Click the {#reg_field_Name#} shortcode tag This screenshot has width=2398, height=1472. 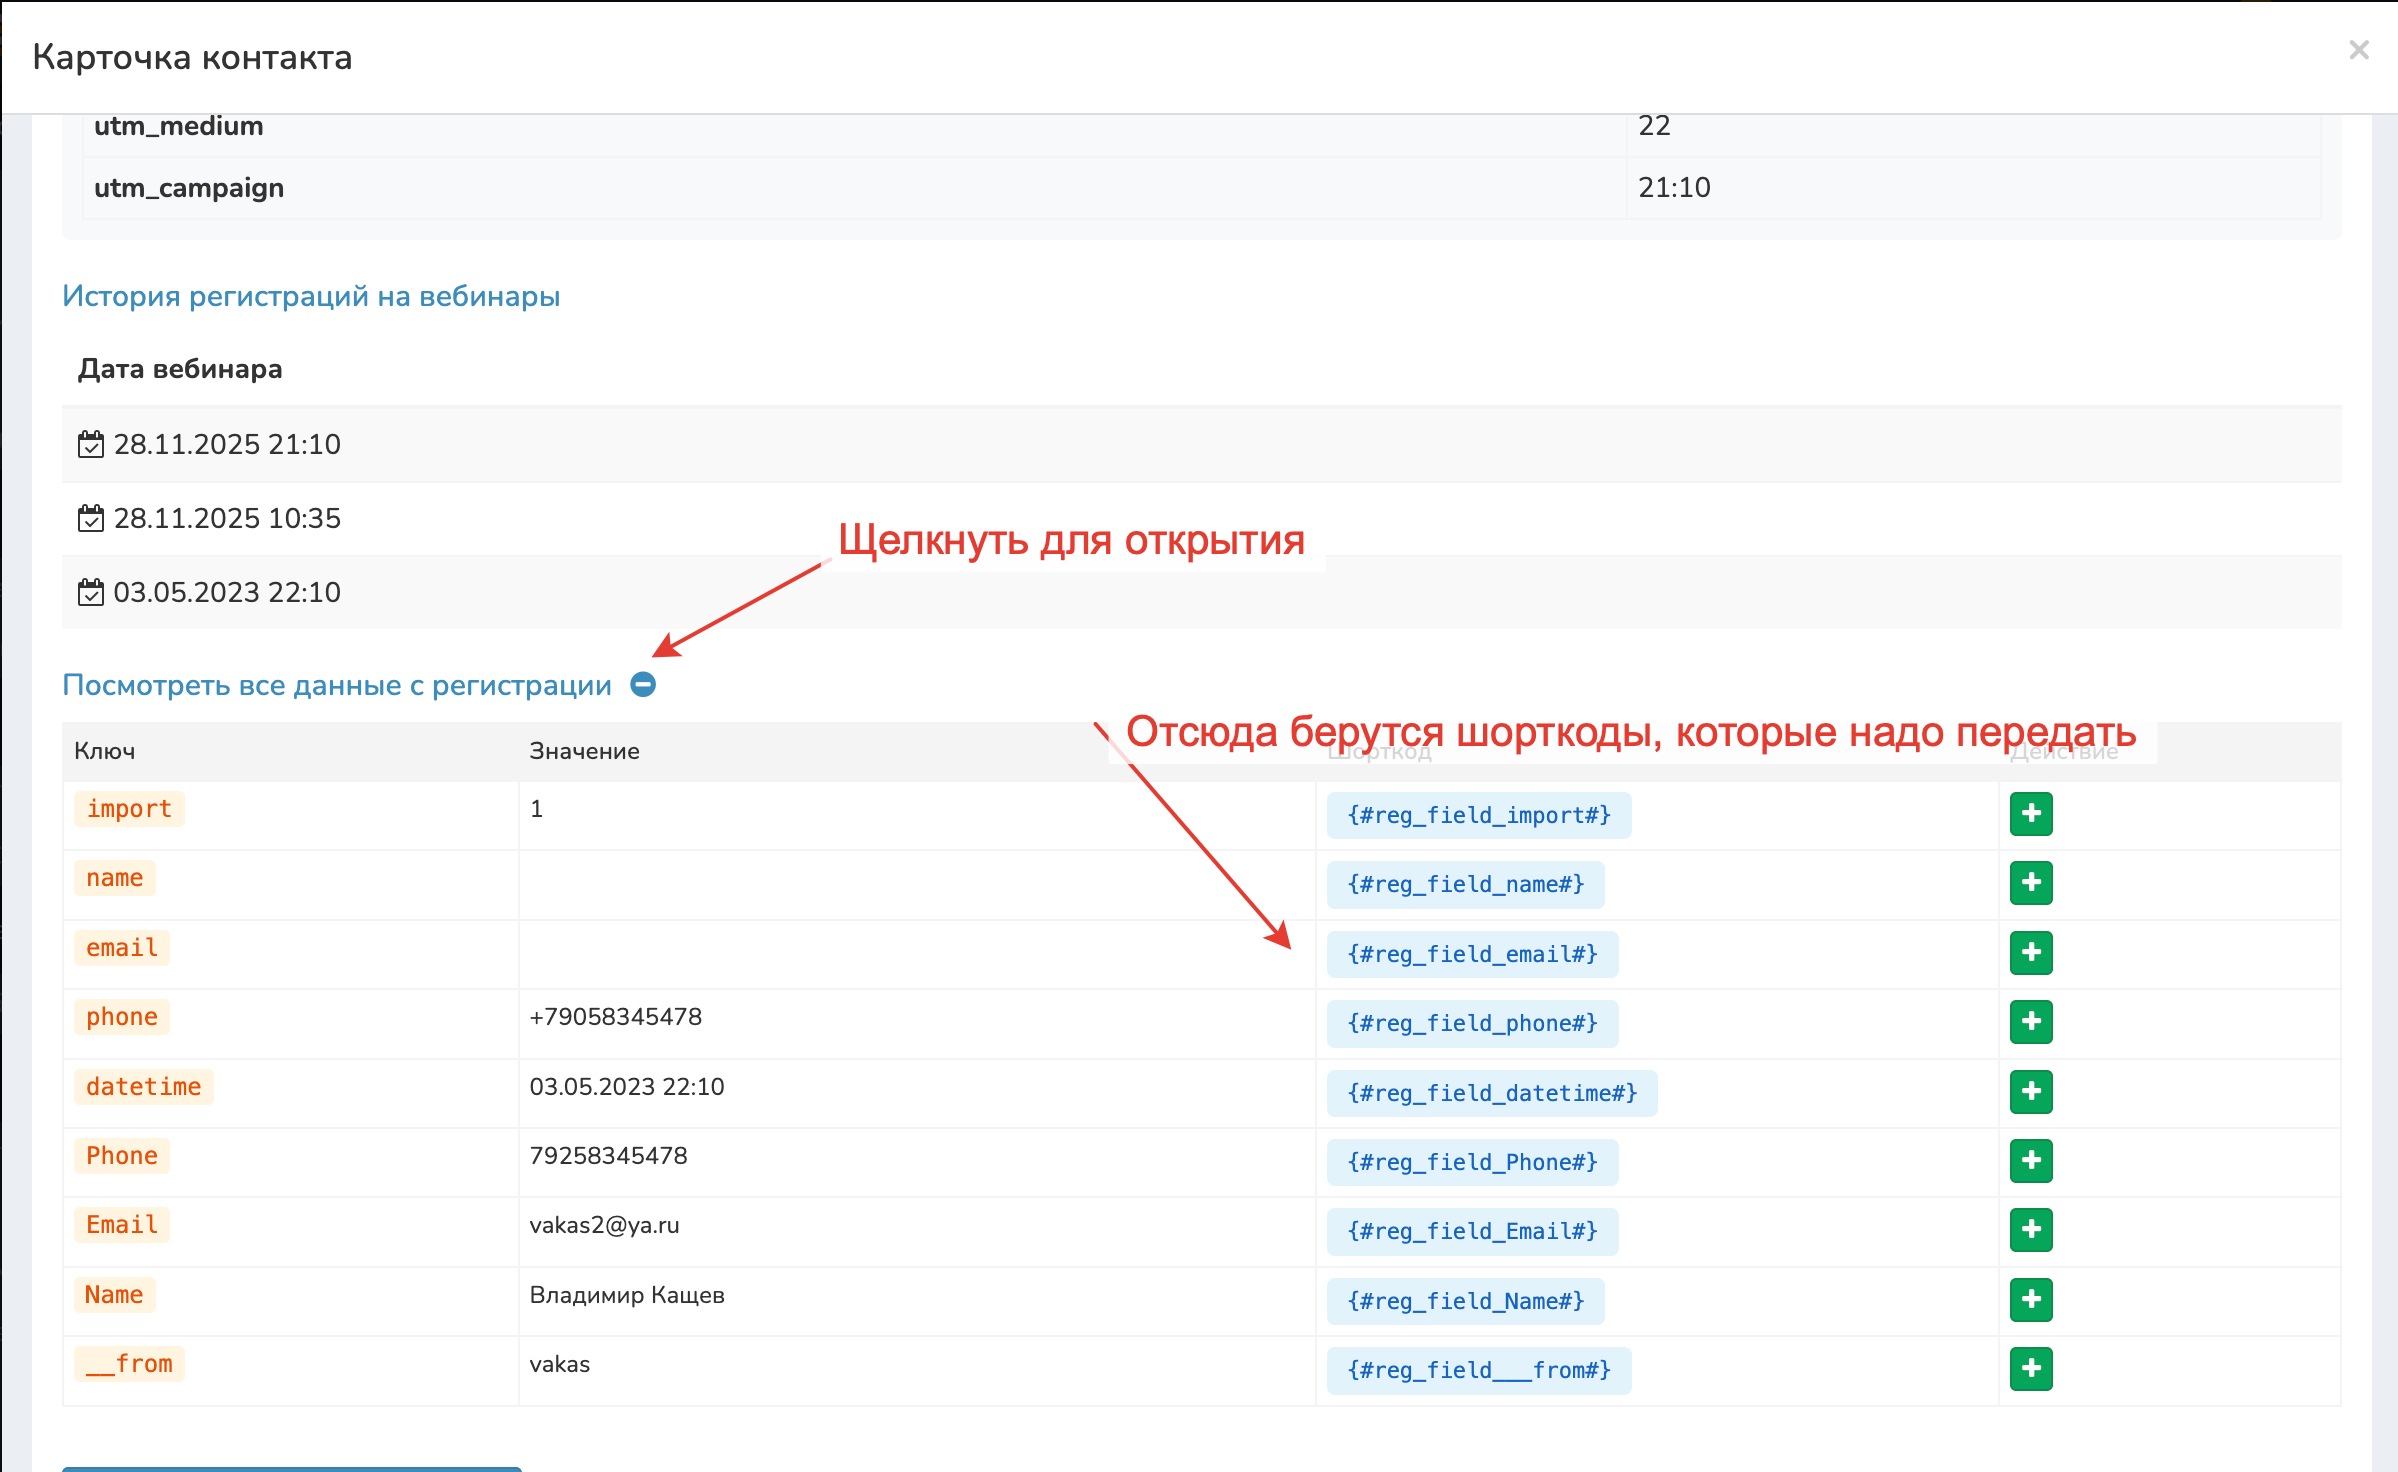[x=1465, y=1301]
